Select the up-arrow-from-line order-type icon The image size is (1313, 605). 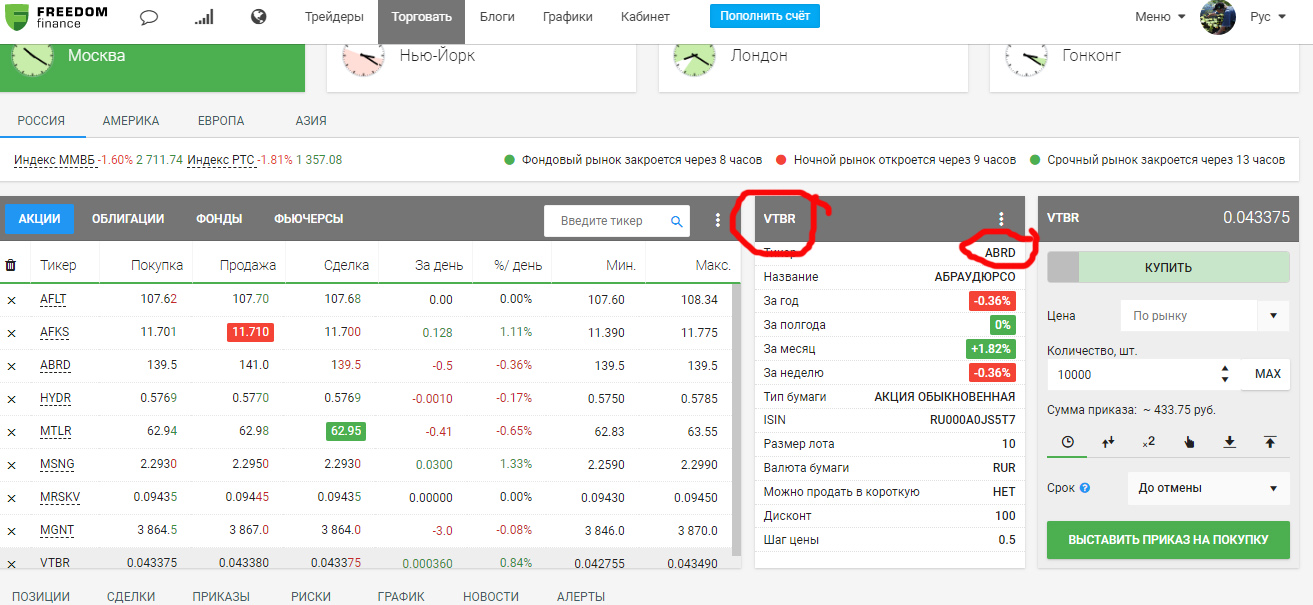pos(1270,441)
